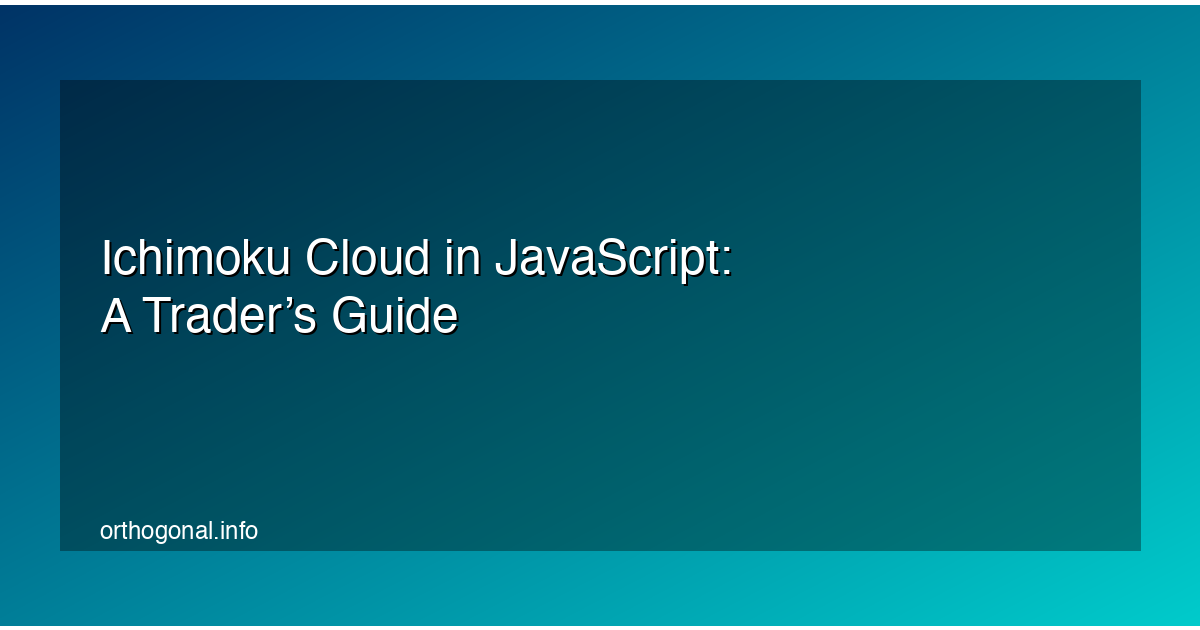This screenshot has height=630, width=1200.
Task: Click the right margin beside the banner card
Action: coord(1172,315)
